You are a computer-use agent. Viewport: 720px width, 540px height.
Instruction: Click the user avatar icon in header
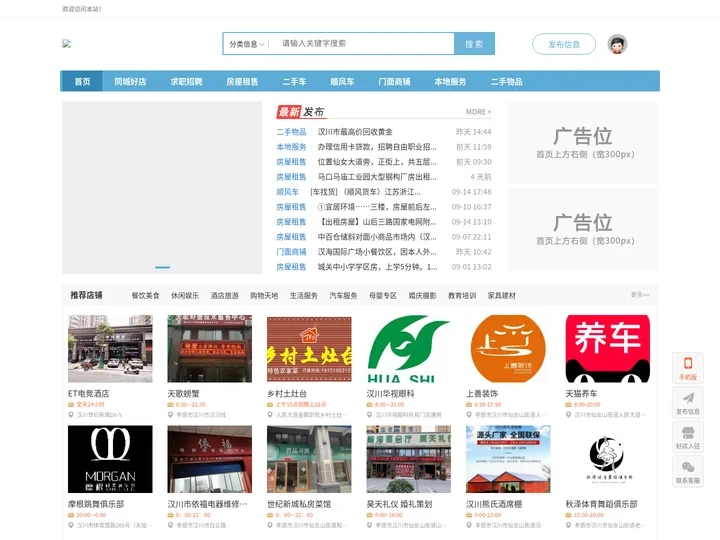617,44
